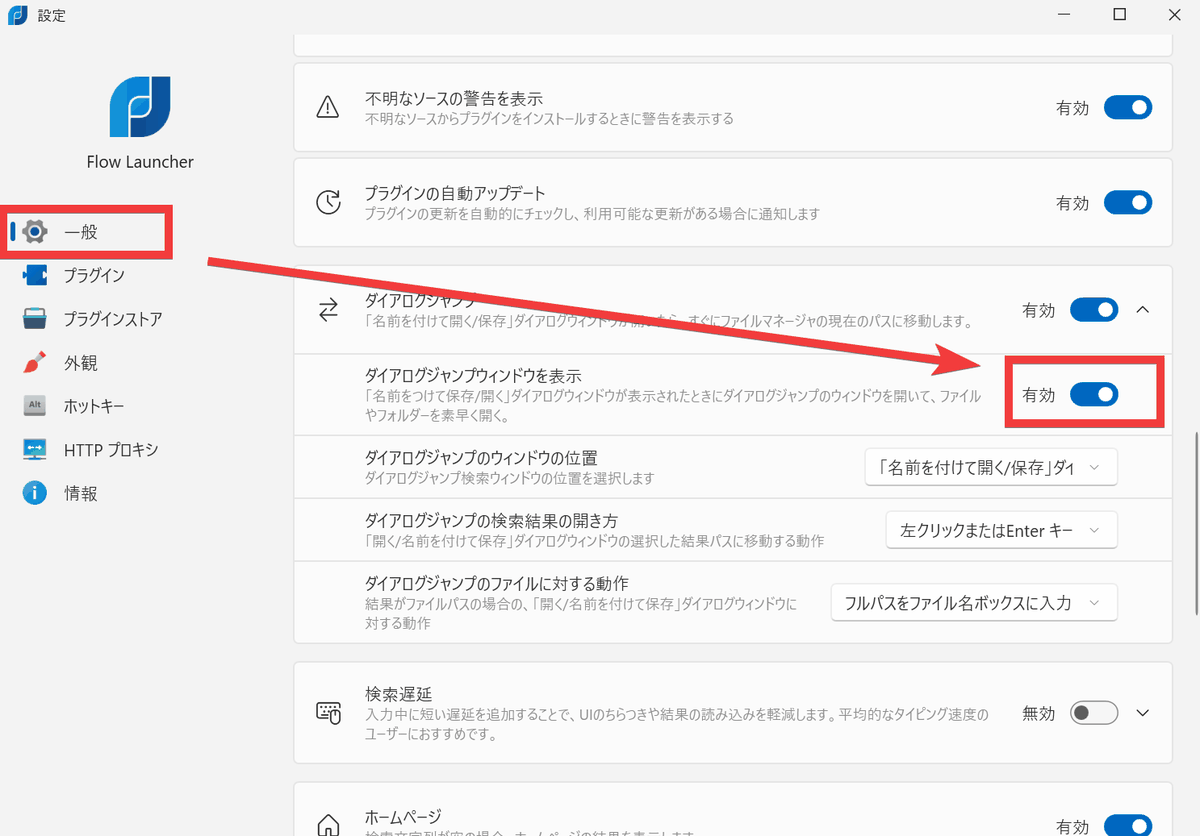Close the 設定 window
The image size is (1200, 836).
click(x=1176, y=15)
